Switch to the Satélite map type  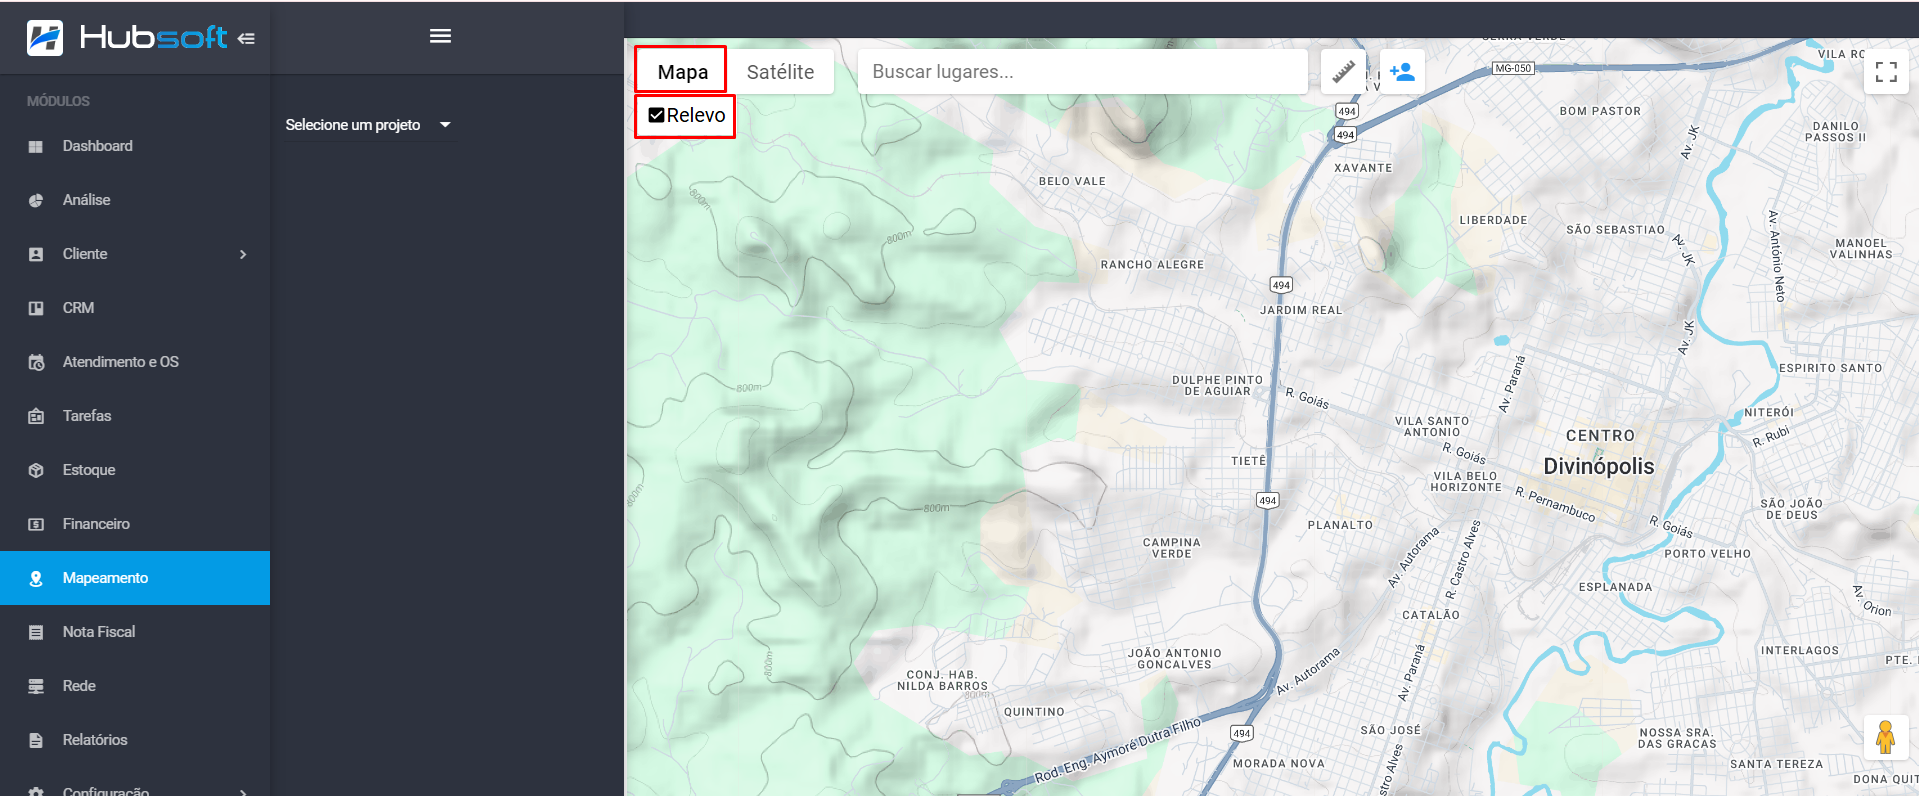[780, 72]
